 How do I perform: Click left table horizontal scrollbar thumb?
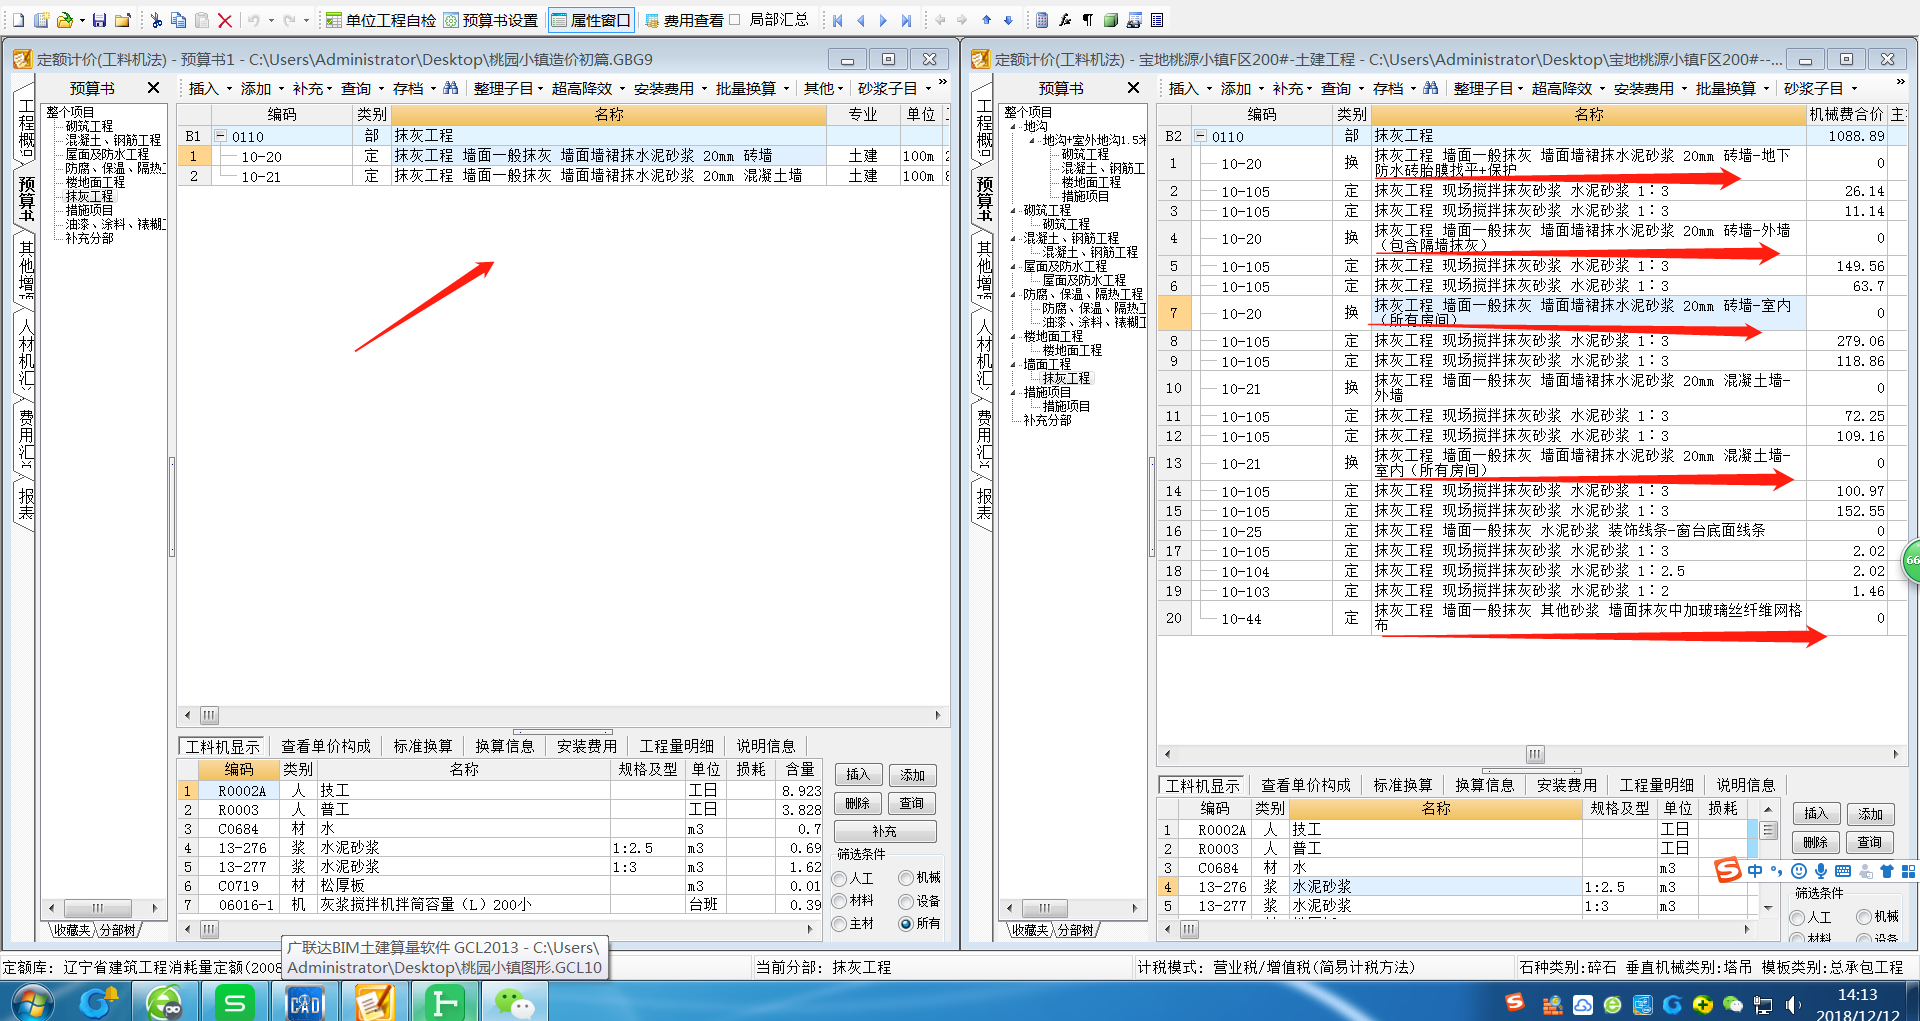click(x=209, y=715)
